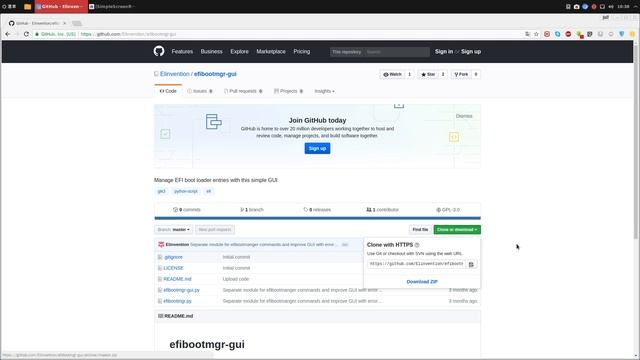Click the blue Sign up button in banner
The width and height of the screenshot is (640, 360).
click(317, 148)
